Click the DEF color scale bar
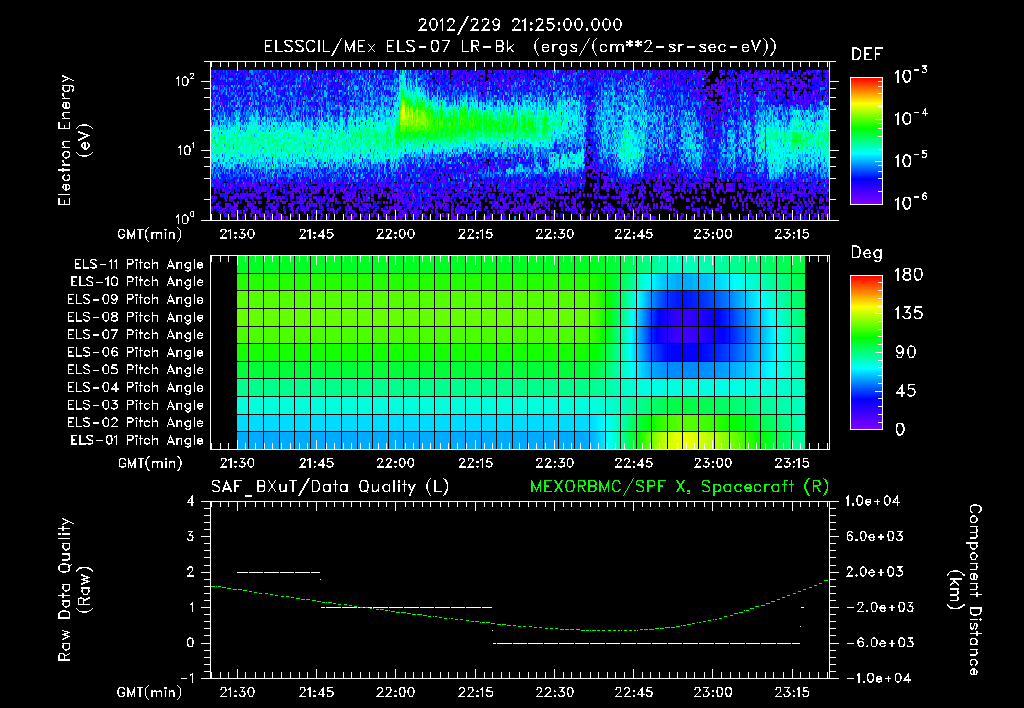This screenshot has width=1024, height=708. coord(866,141)
